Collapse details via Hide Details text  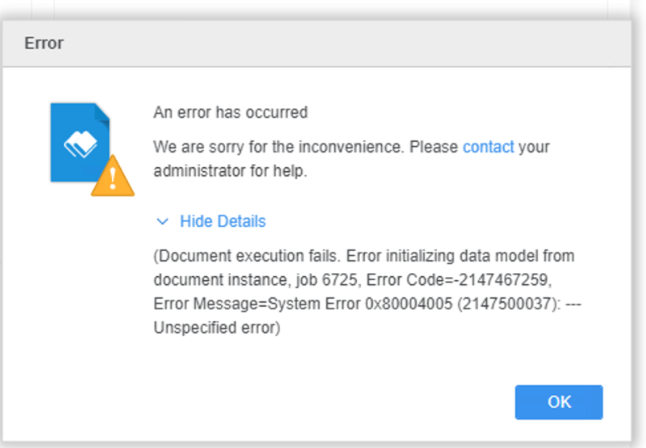click(x=222, y=221)
